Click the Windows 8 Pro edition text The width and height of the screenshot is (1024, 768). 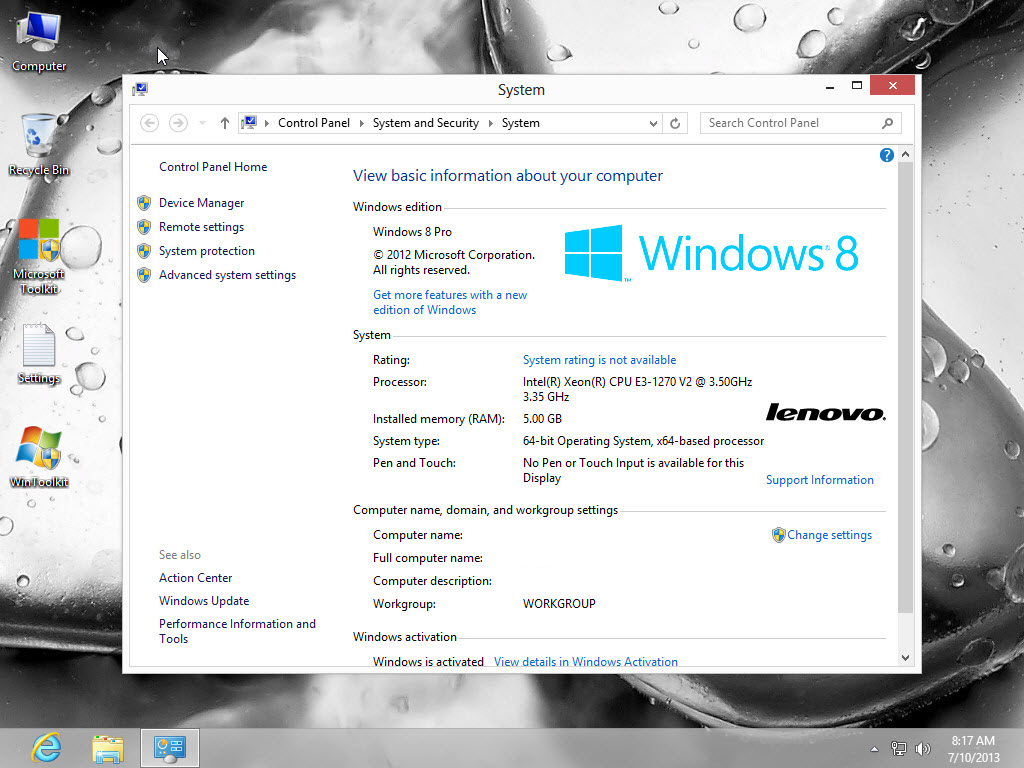point(412,232)
